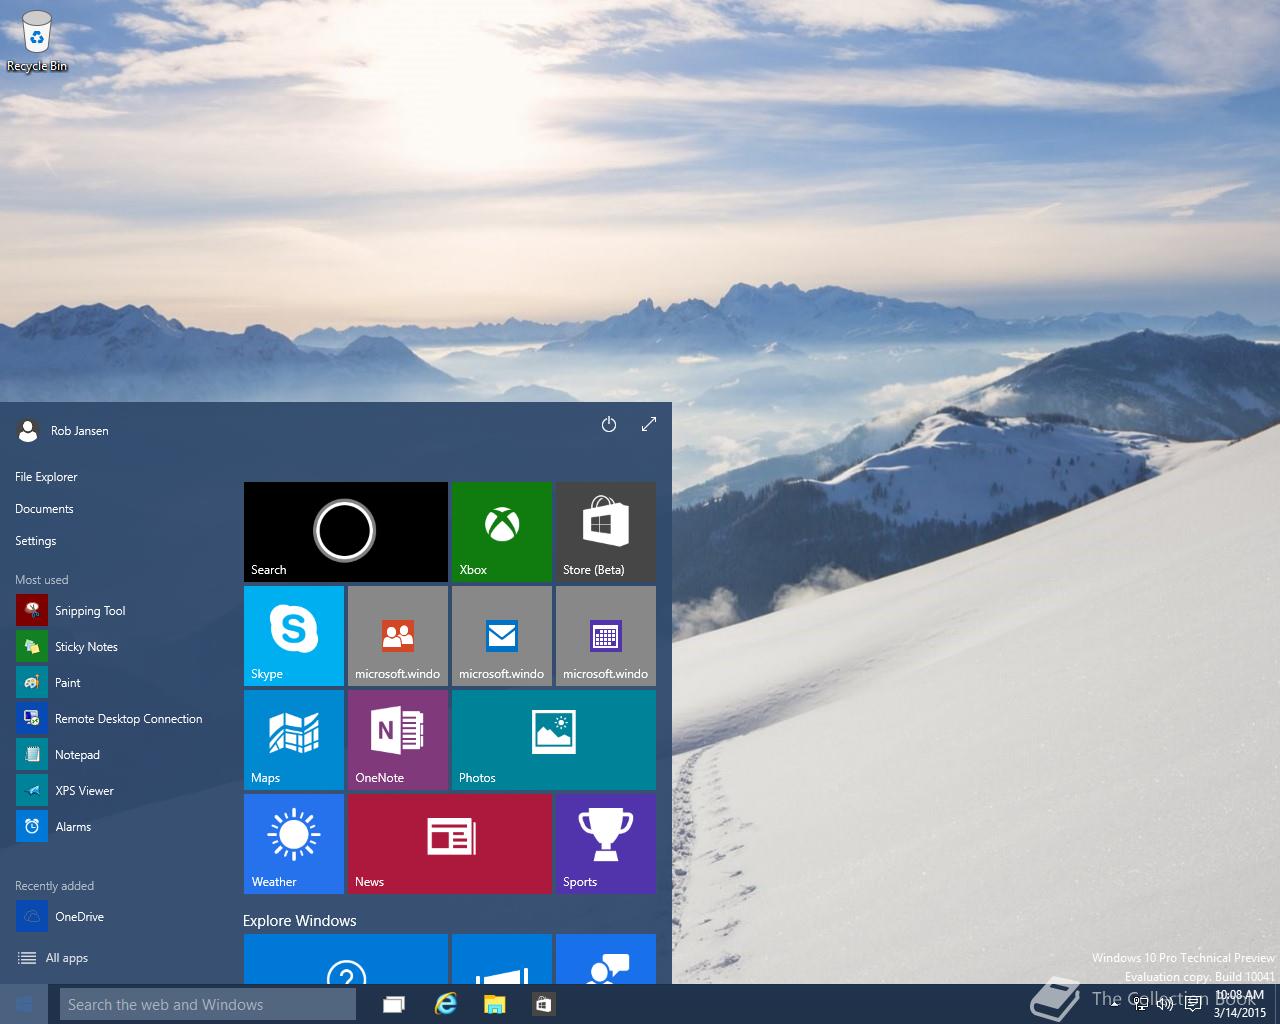Screen dimensions: 1280x1024
Task: Focus the Search the web and Windows box
Action: (x=207, y=1004)
